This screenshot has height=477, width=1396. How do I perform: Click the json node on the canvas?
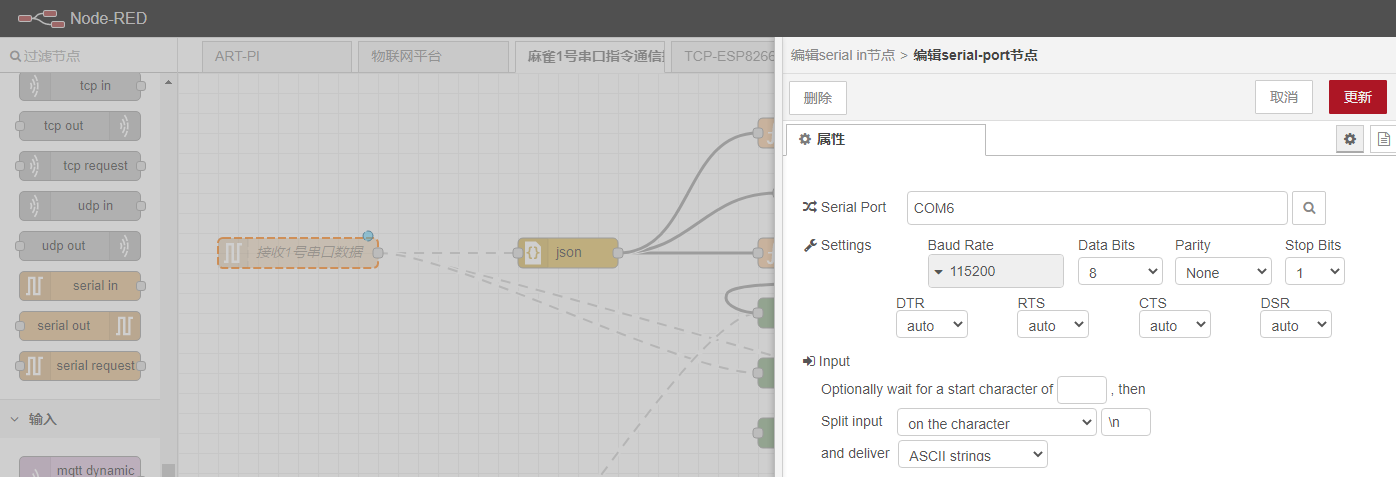click(x=568, y=253)
